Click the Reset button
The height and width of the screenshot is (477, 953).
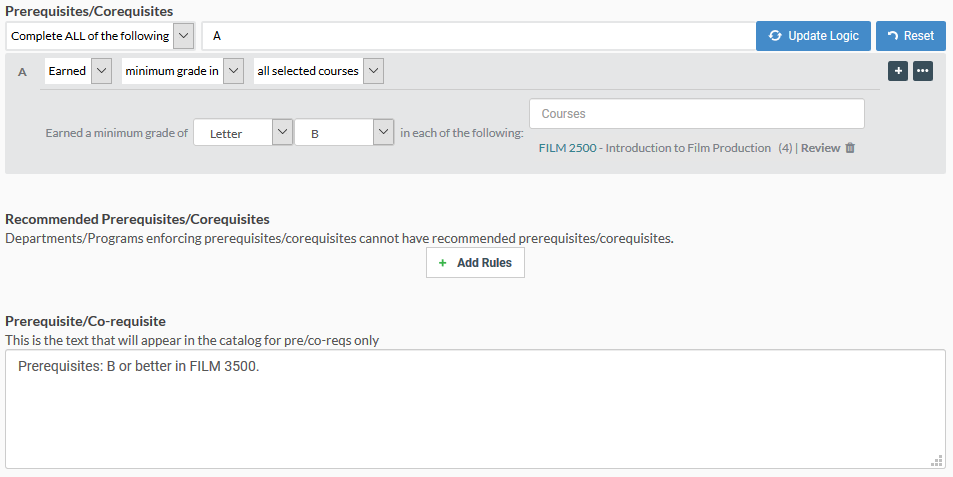pyautogui.click(x=910, y=36)
